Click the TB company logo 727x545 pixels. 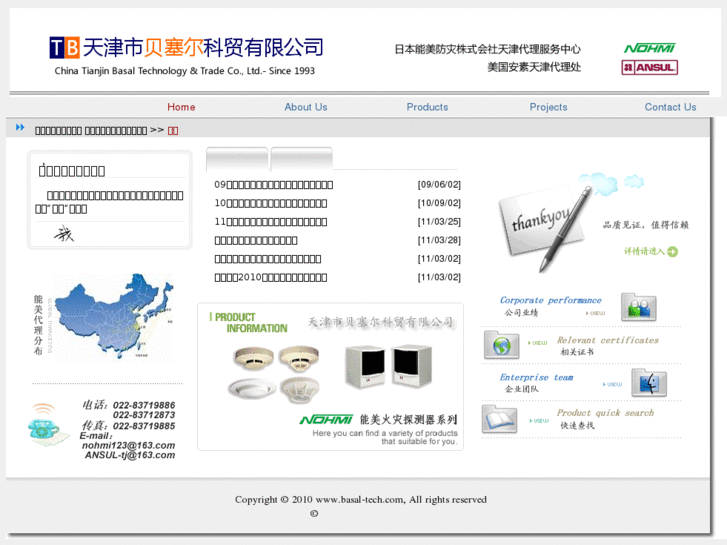(64, 48)
